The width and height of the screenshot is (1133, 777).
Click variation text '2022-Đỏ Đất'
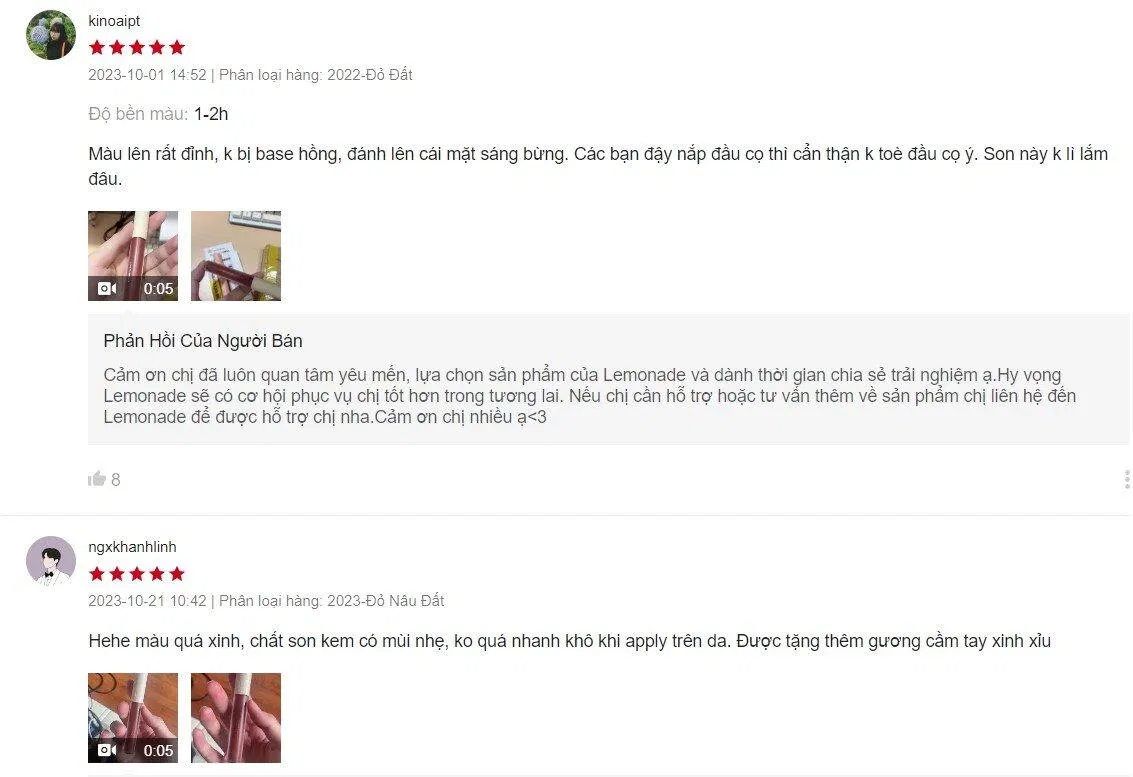point(370,74)
